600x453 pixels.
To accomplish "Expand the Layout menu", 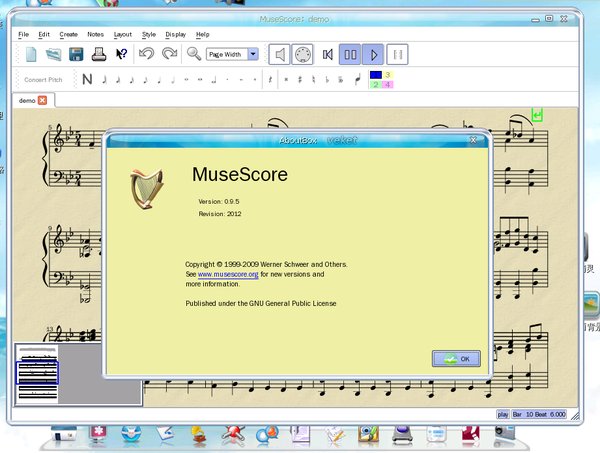I will coord(122,35).
